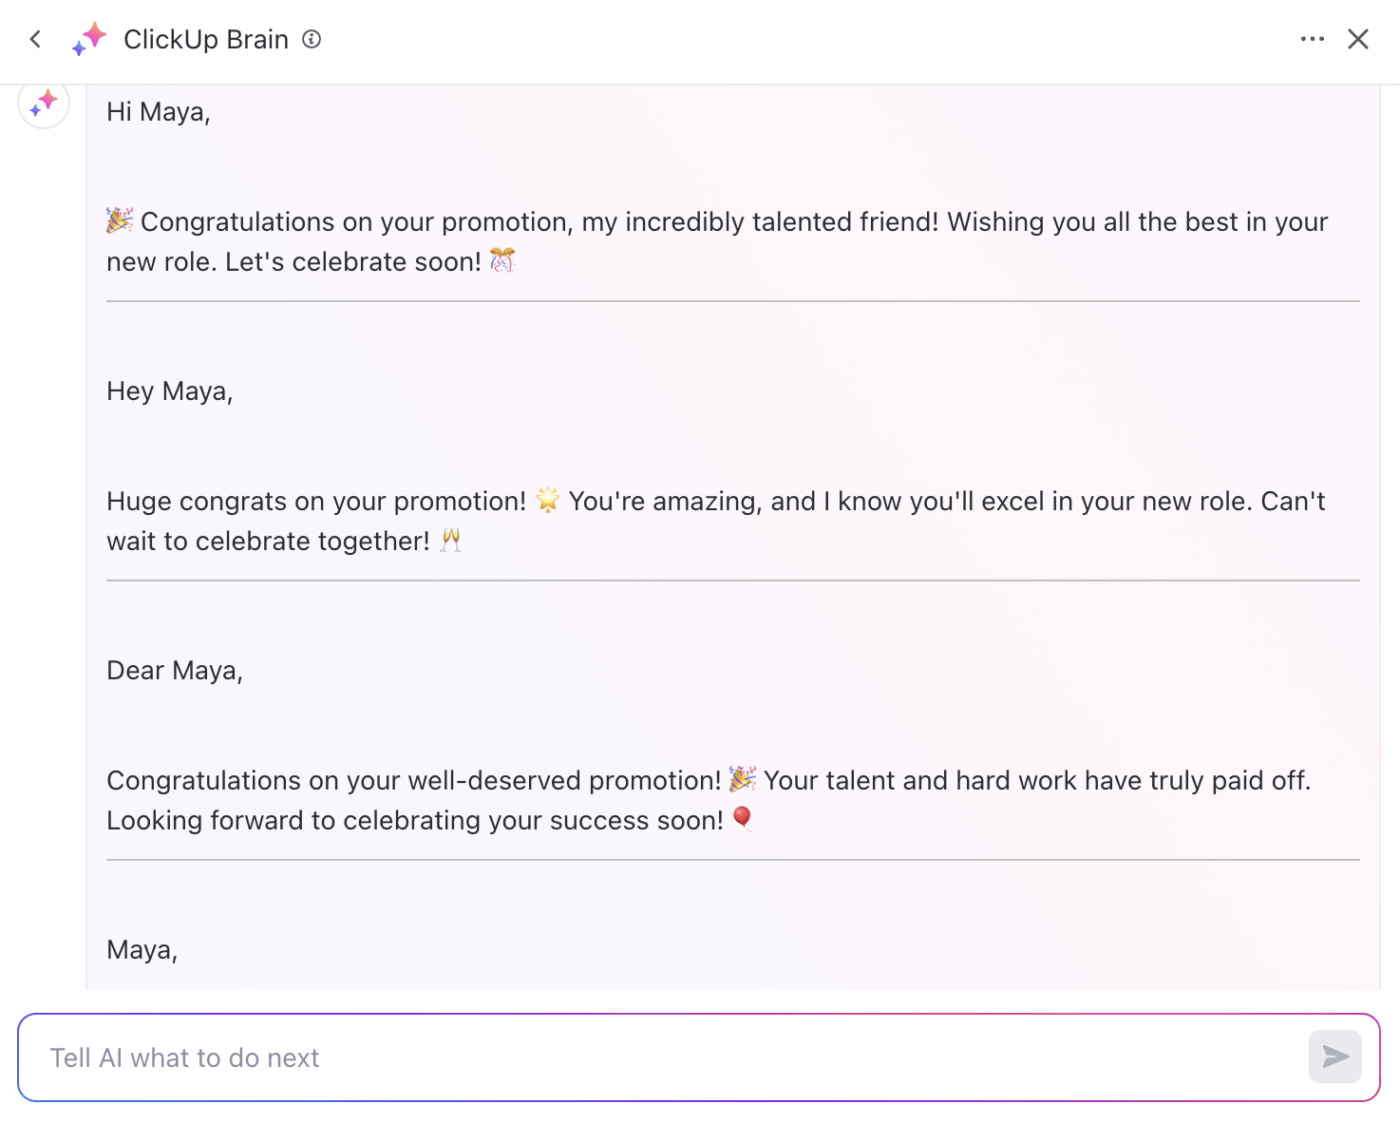The image size is (1400, 1123).
Task: Focus the "Tell AI what to do next" field
Action: (x=660, y=1057)
